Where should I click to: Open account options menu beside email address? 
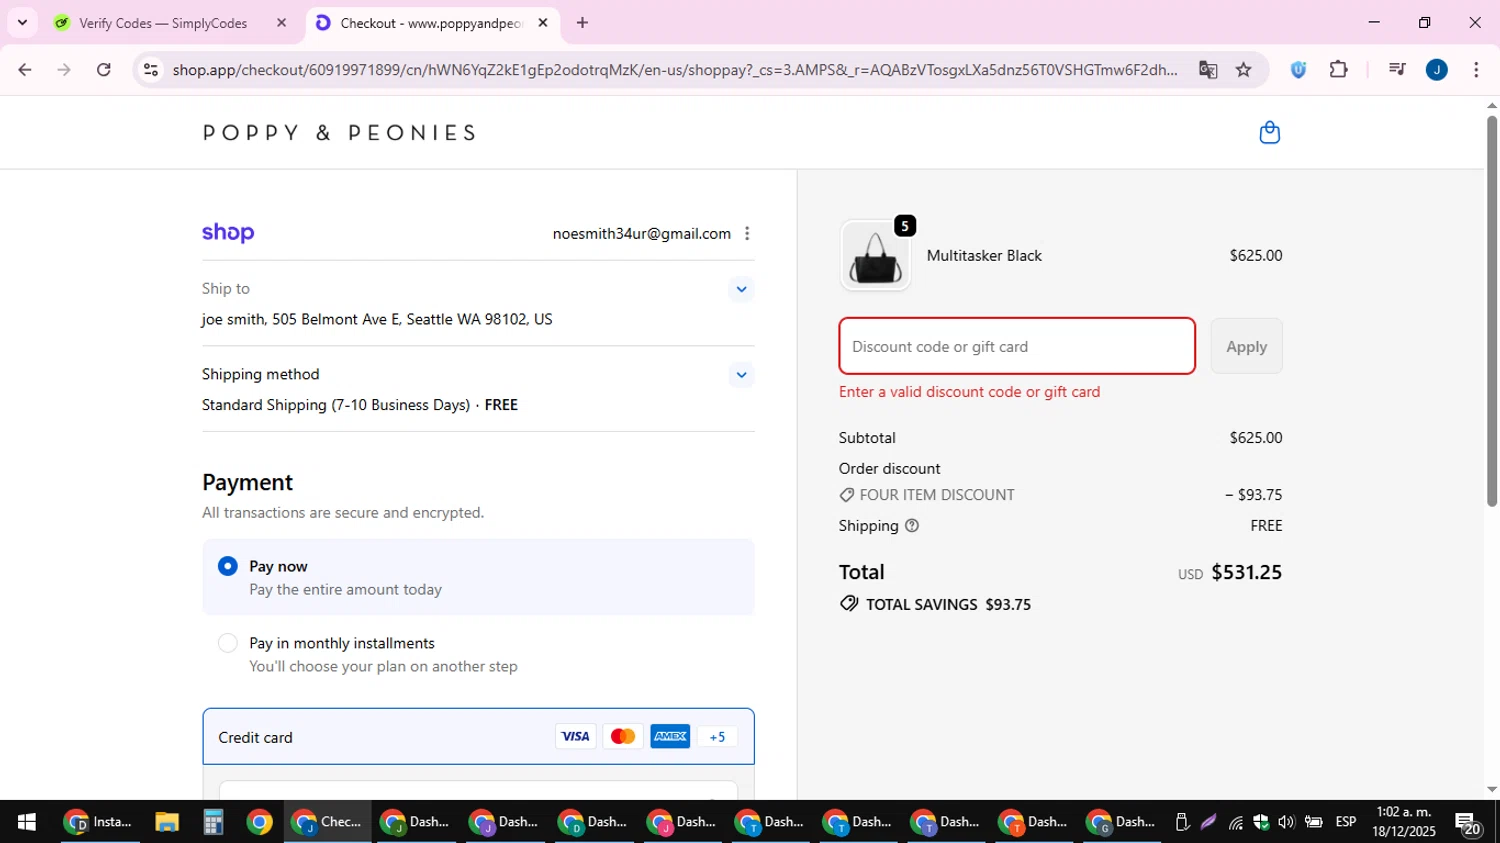tap(747, 234)
